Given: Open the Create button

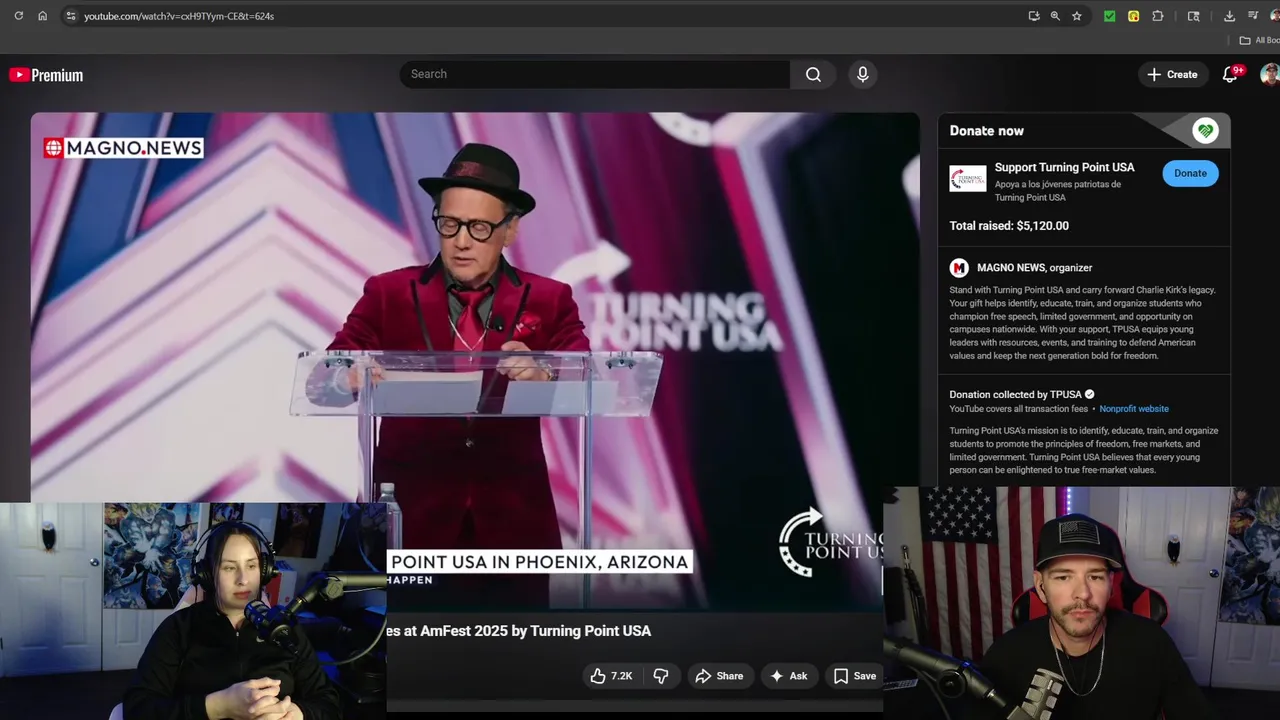Looking at the screenshot, I should 1172,74.
